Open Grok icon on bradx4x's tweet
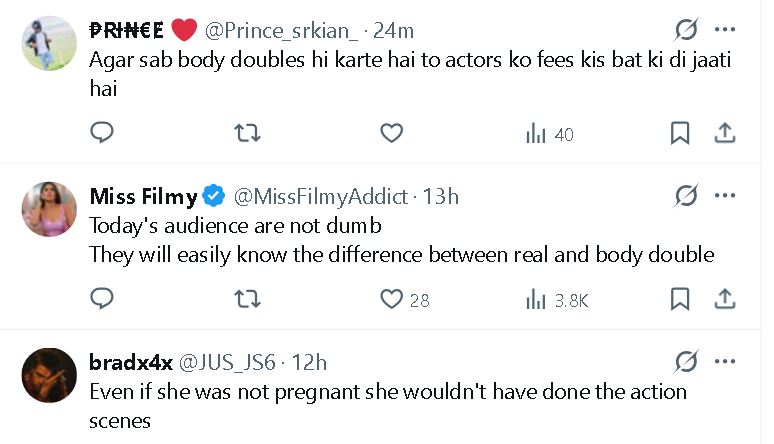This screenshot has width=774, height=444. pyautogui.click(x=686, y=361)
